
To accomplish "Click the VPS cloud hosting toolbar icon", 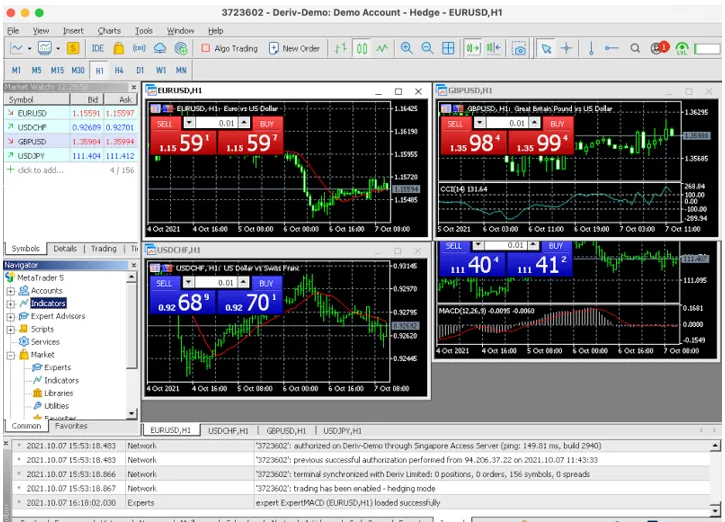I will click(160, 48).
